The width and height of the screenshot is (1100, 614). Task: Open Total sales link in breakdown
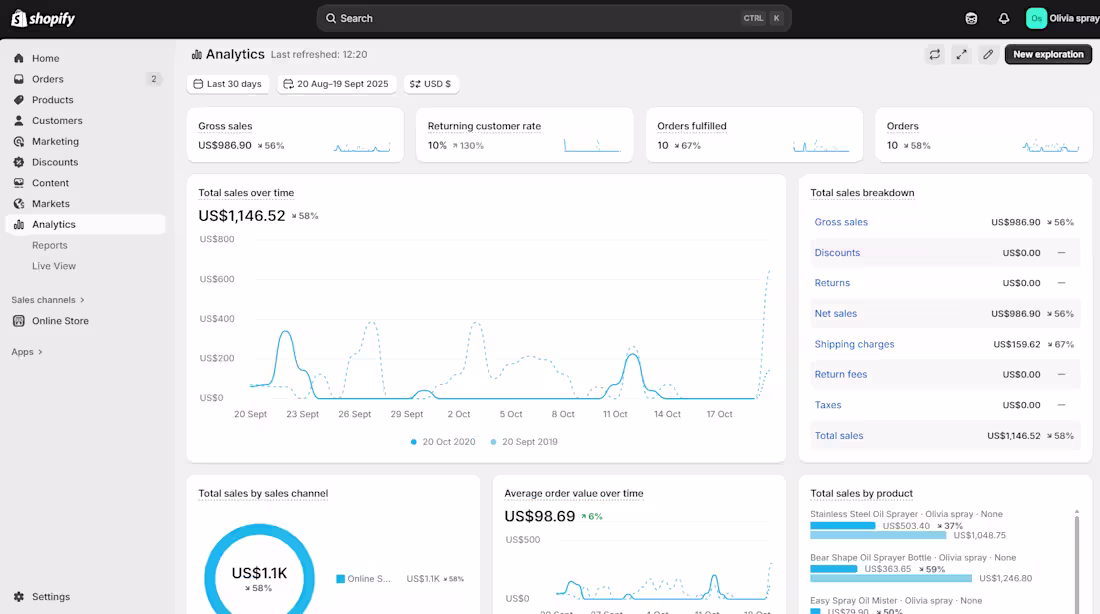tap(839, 436)
